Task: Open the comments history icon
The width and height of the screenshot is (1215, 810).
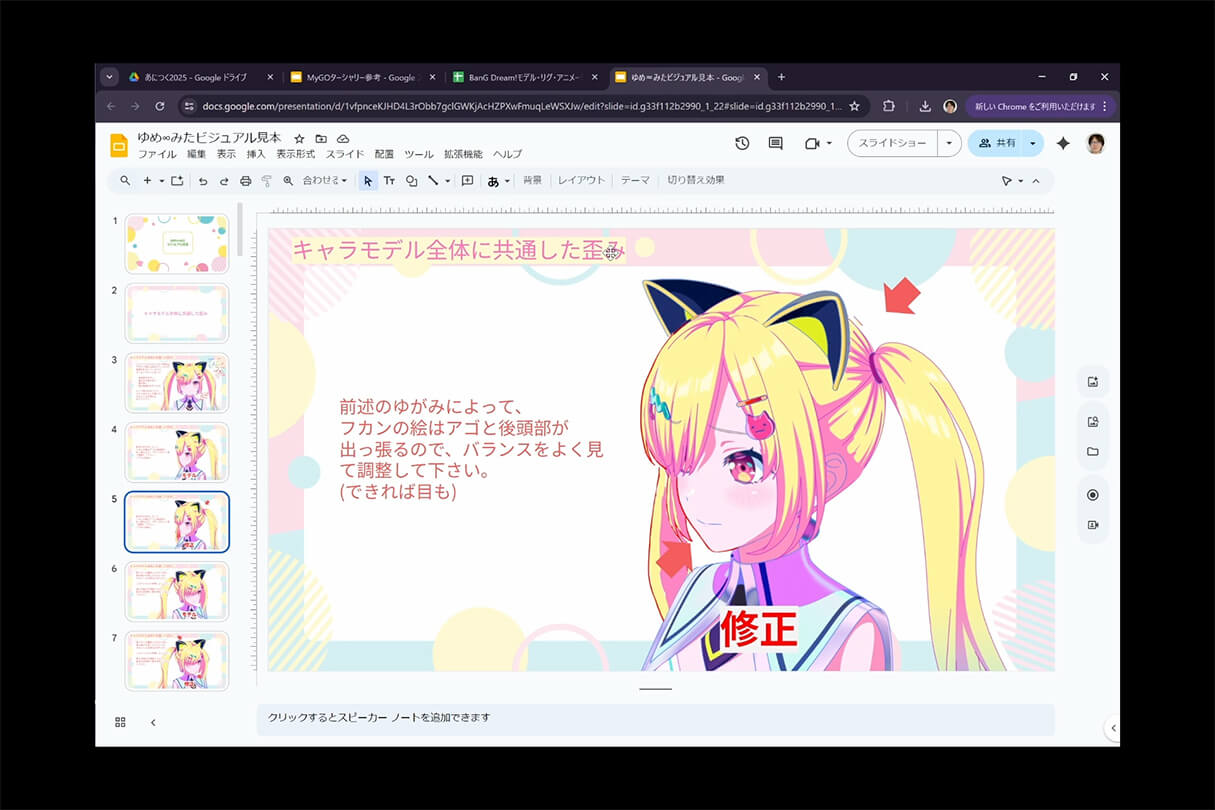Action: point(775,144)
